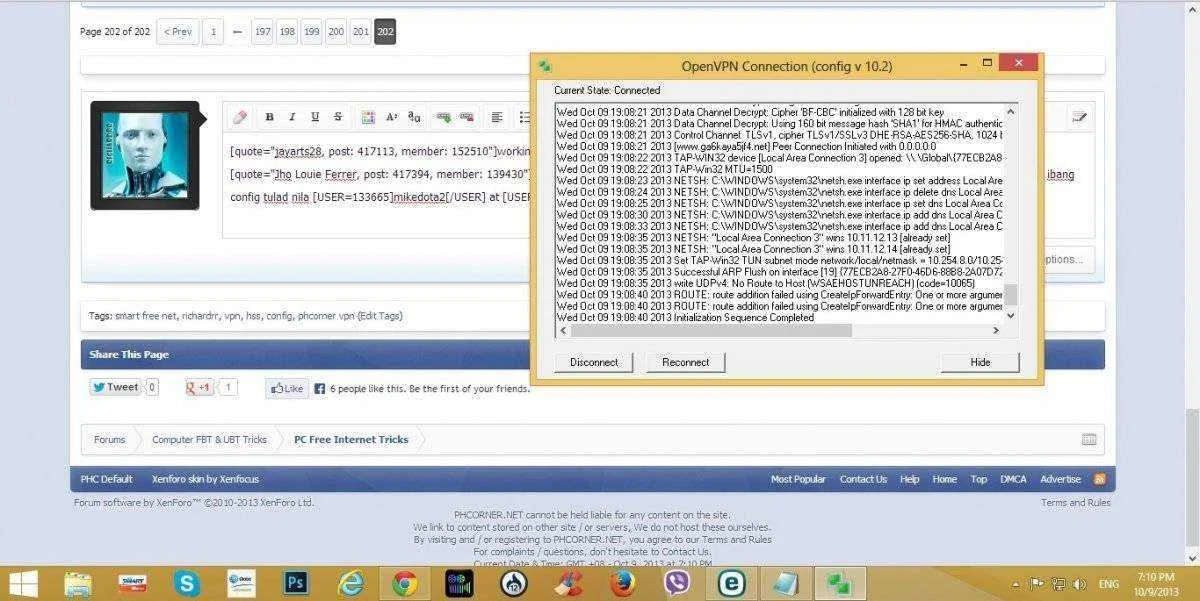Click the unlink icon in editor
This screenshot has width=1200, height=601.
(x=466, y=117)
